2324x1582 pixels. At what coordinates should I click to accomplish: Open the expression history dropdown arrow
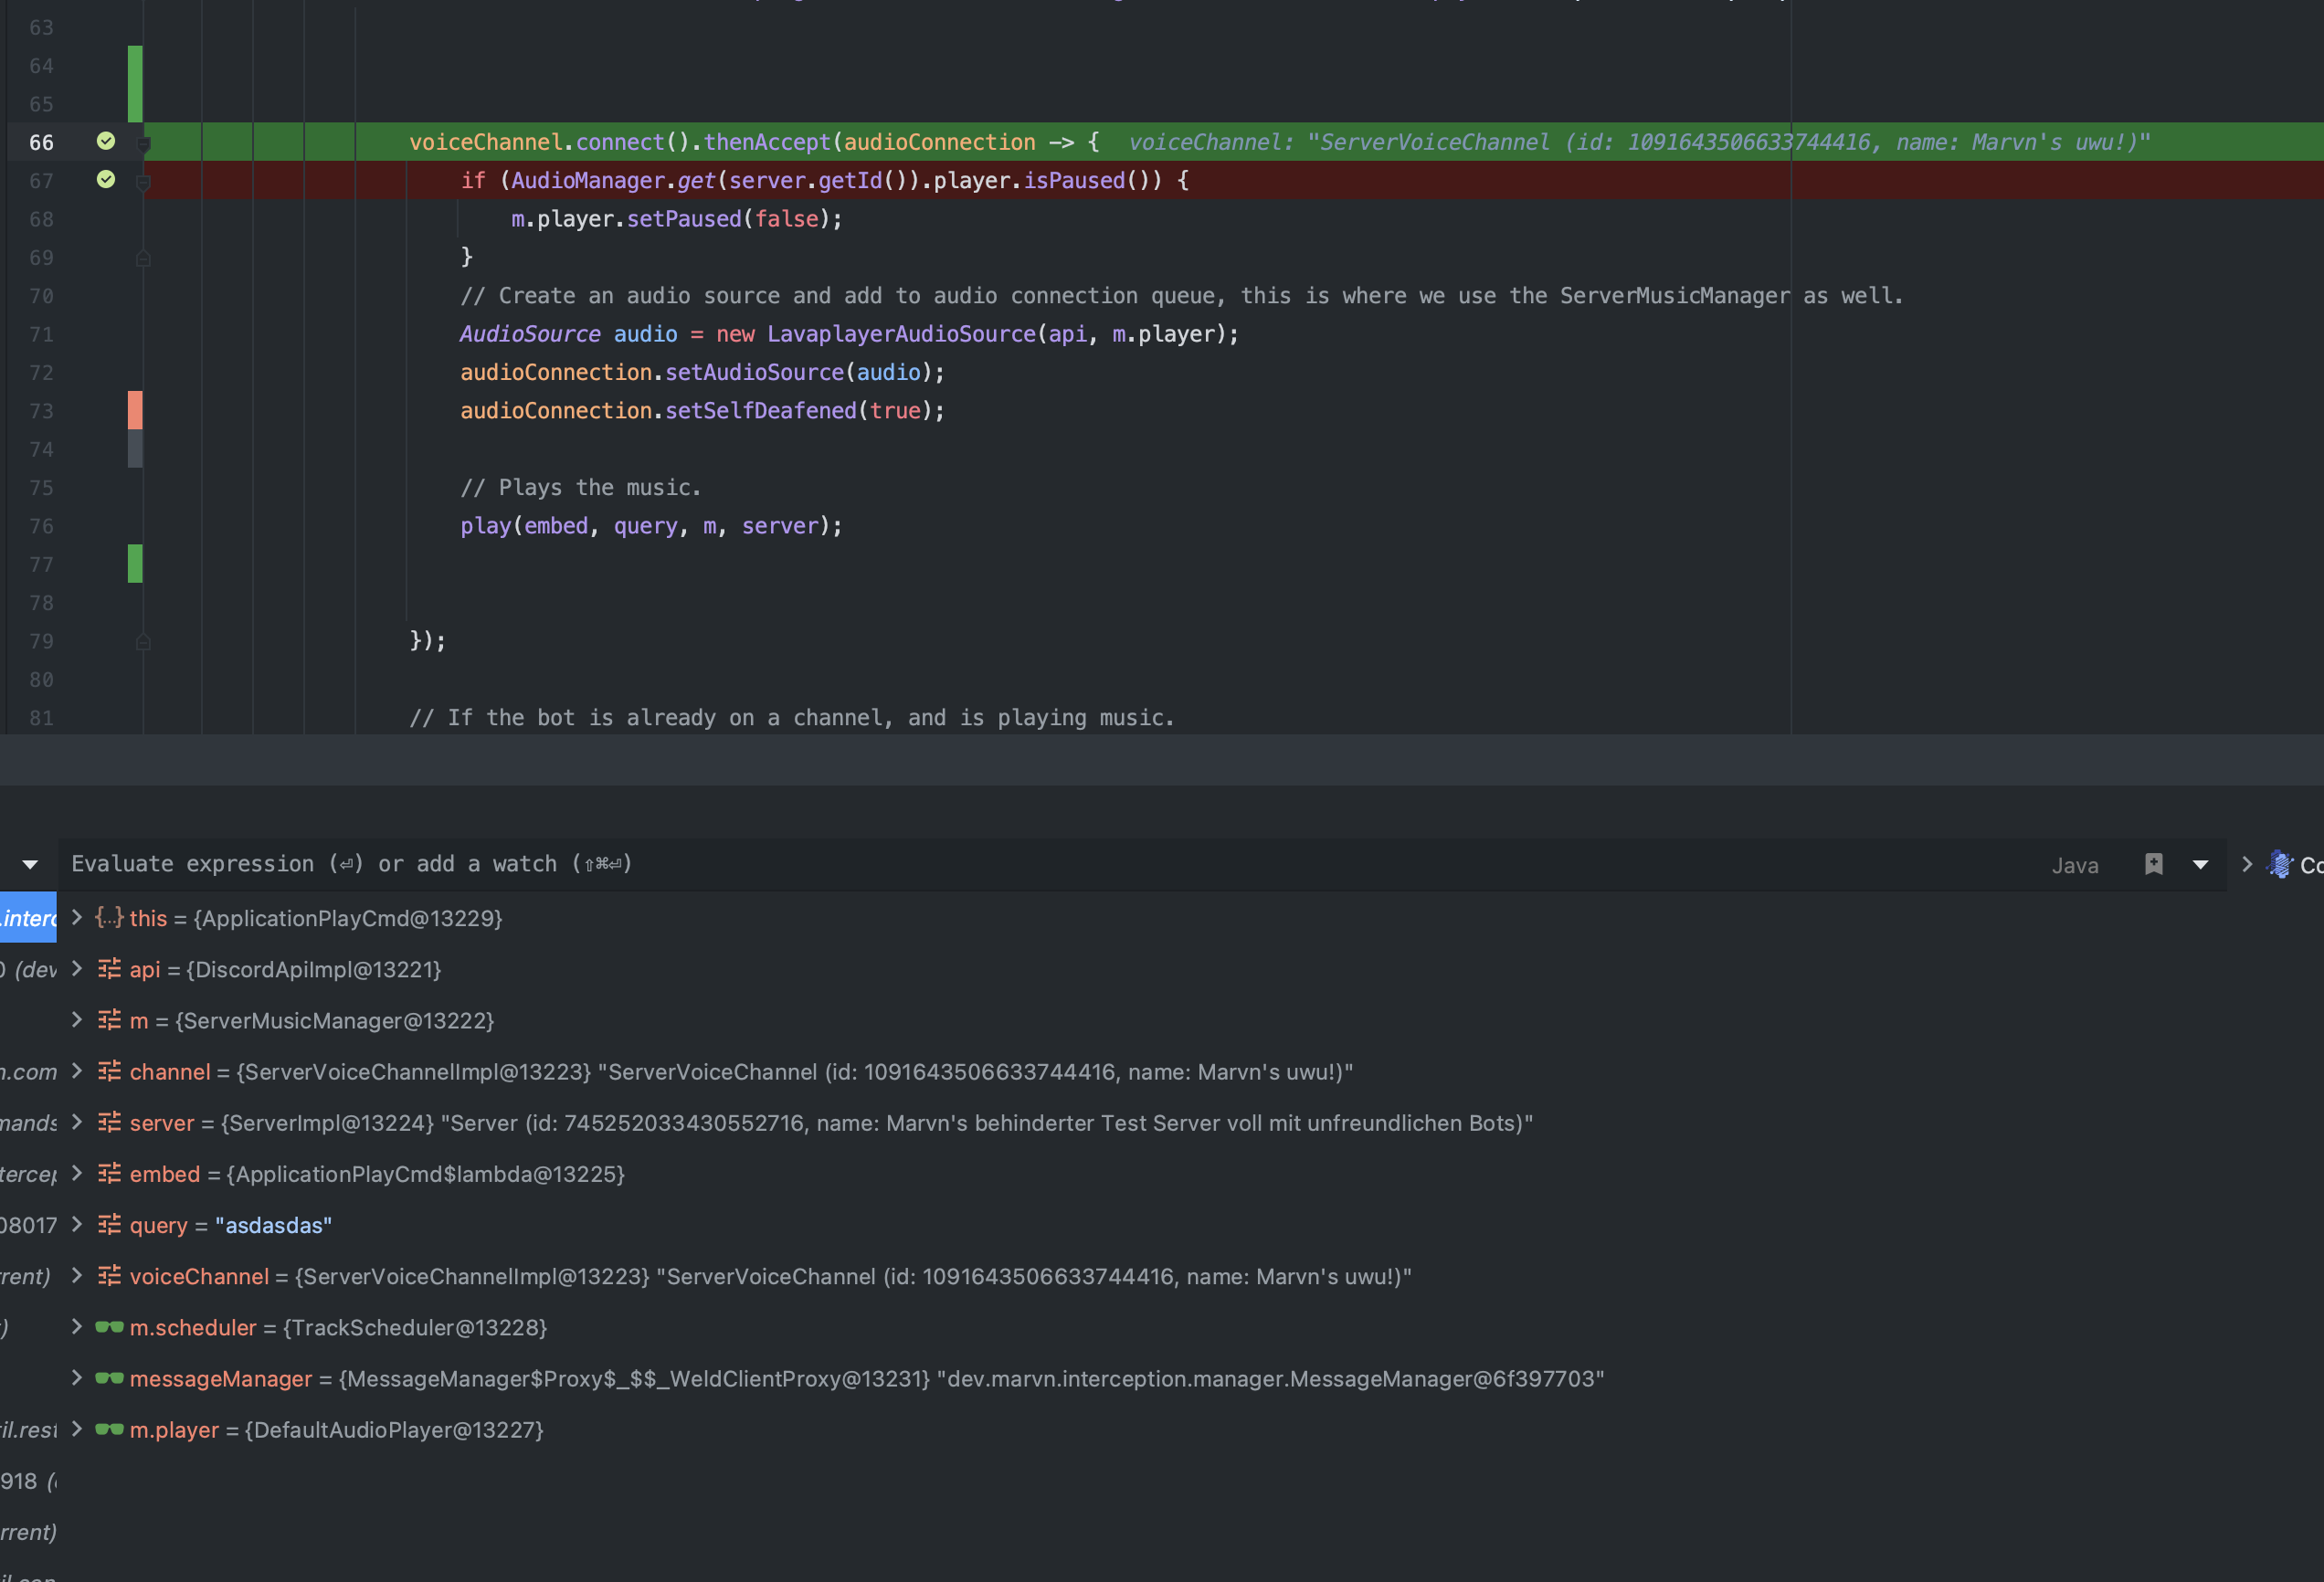click(2200, 864)
